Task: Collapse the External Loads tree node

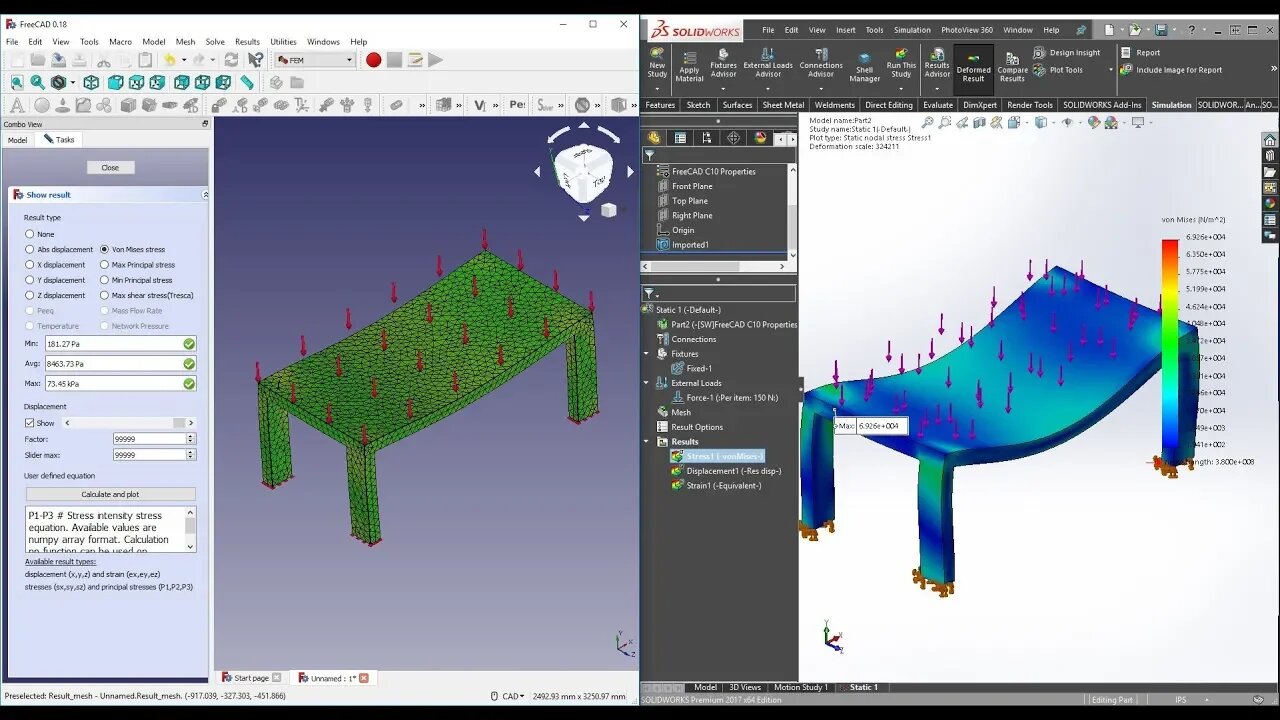Action: (x=646, y=383)
